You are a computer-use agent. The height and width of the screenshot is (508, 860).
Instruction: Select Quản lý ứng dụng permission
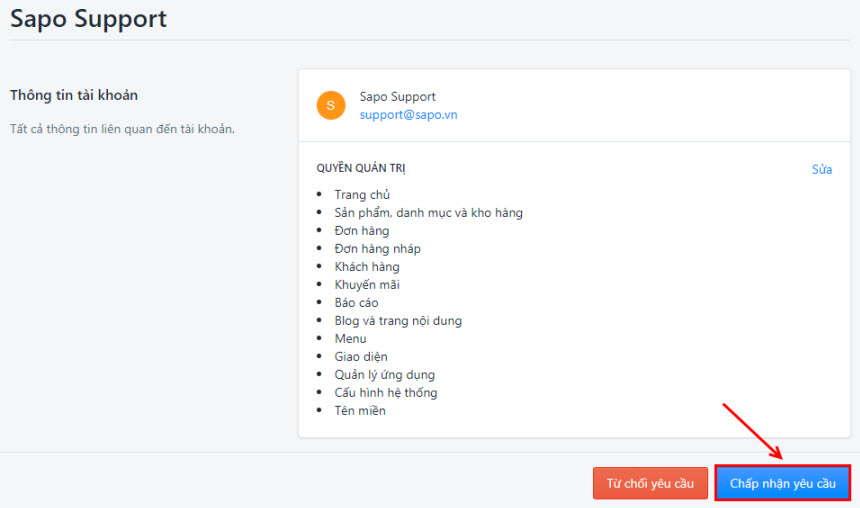point(384,375)
